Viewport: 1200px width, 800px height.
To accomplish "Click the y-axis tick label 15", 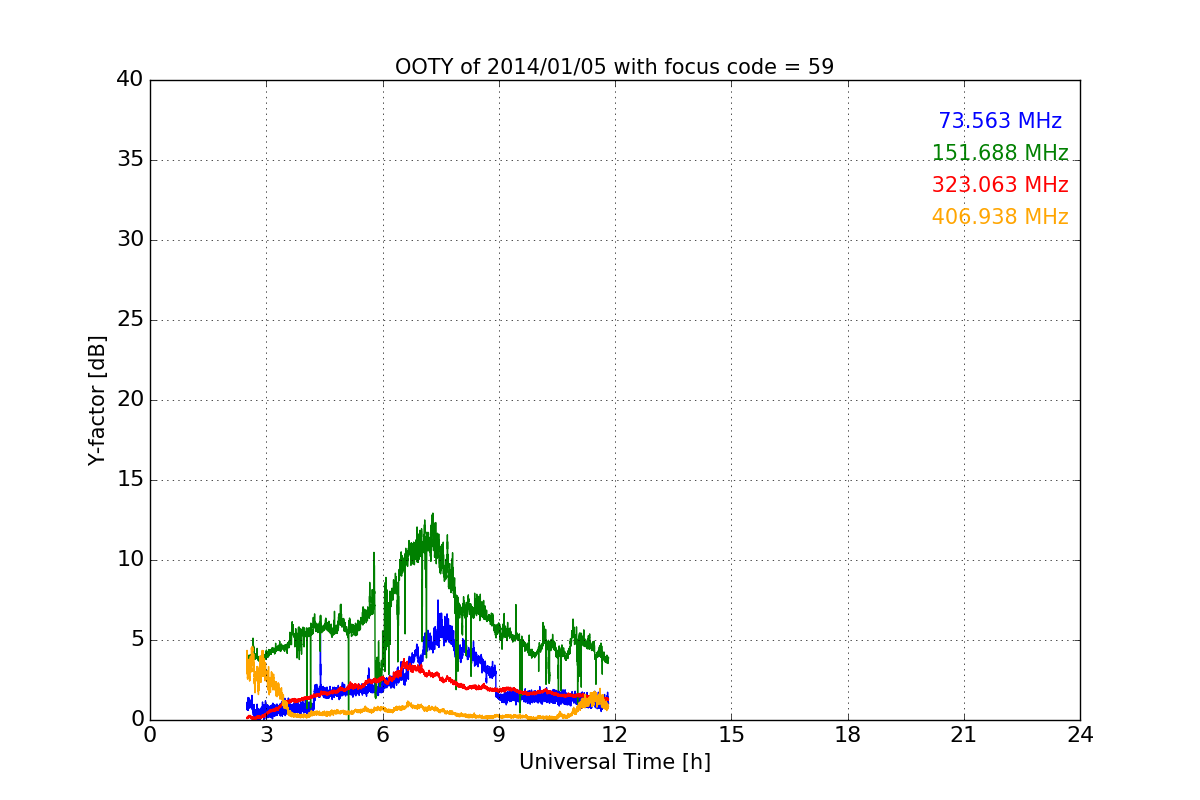I will tap(130, 480).
